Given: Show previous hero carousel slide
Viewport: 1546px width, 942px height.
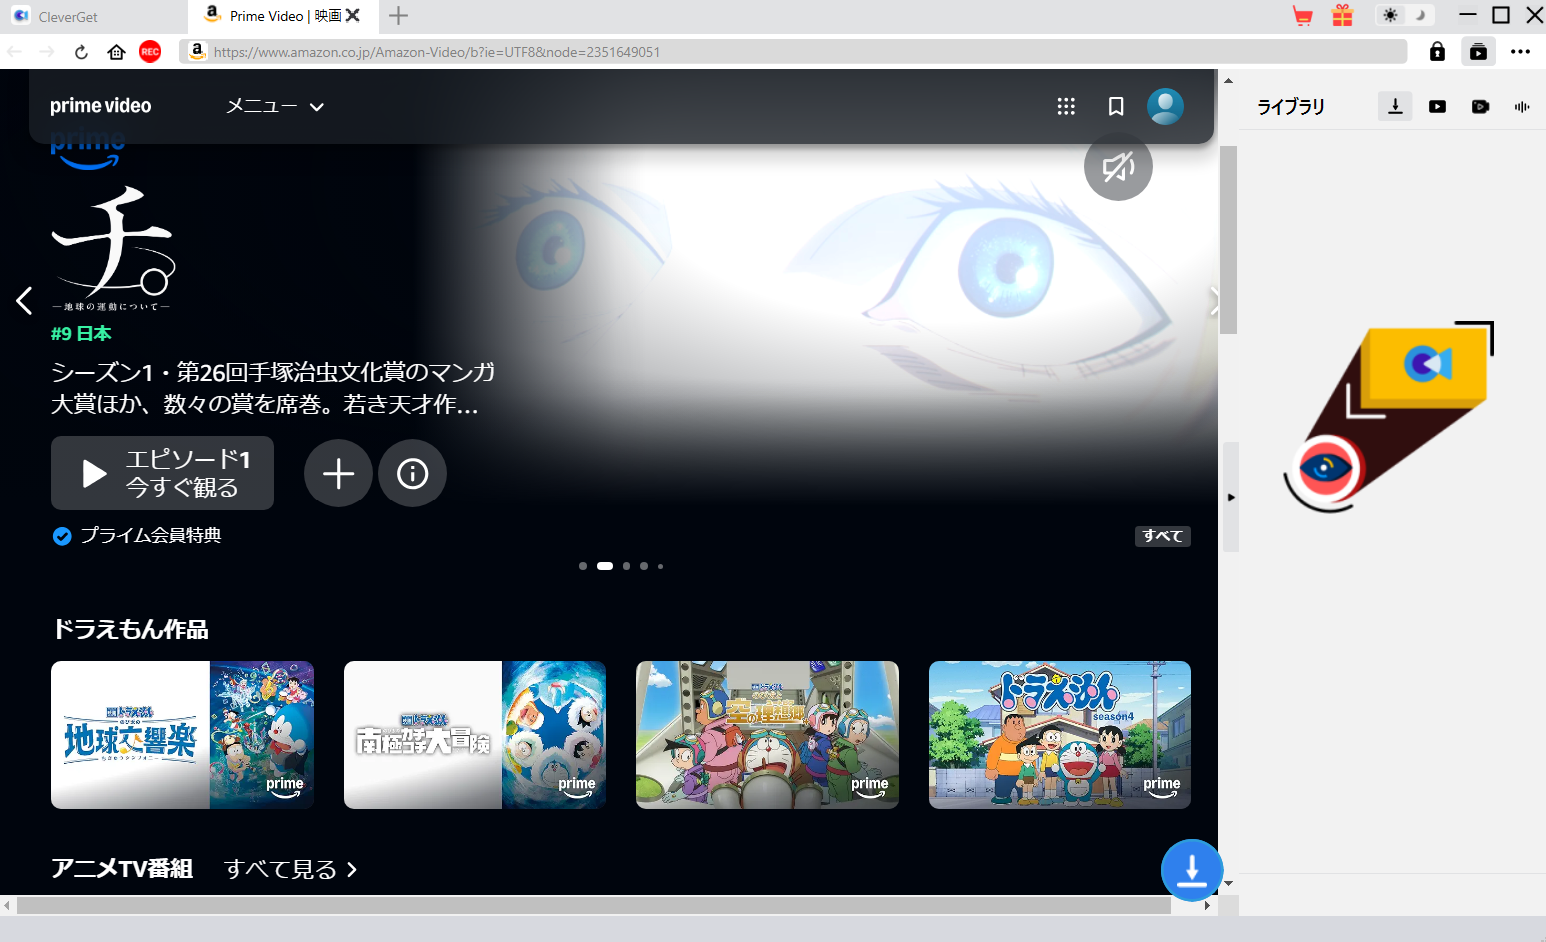Looking at the screenshot, I should [x=24, y=300].
